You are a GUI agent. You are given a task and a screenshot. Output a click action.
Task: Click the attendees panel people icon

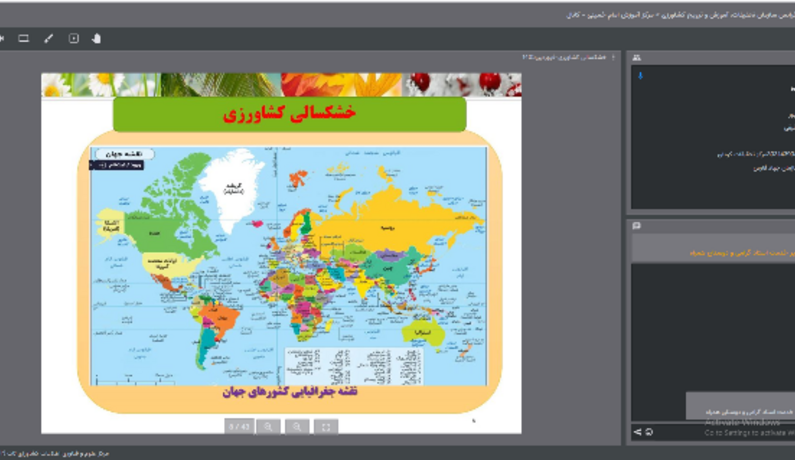636,58
